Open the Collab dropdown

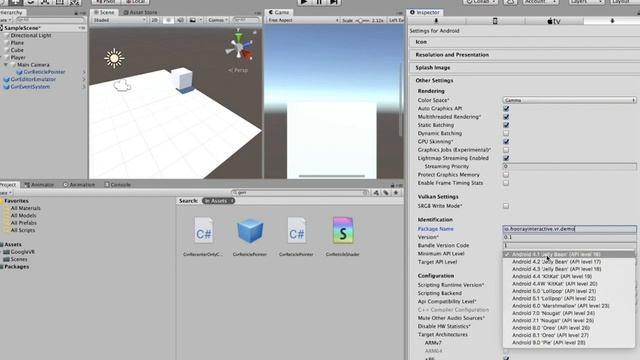[x=480, y=2]
